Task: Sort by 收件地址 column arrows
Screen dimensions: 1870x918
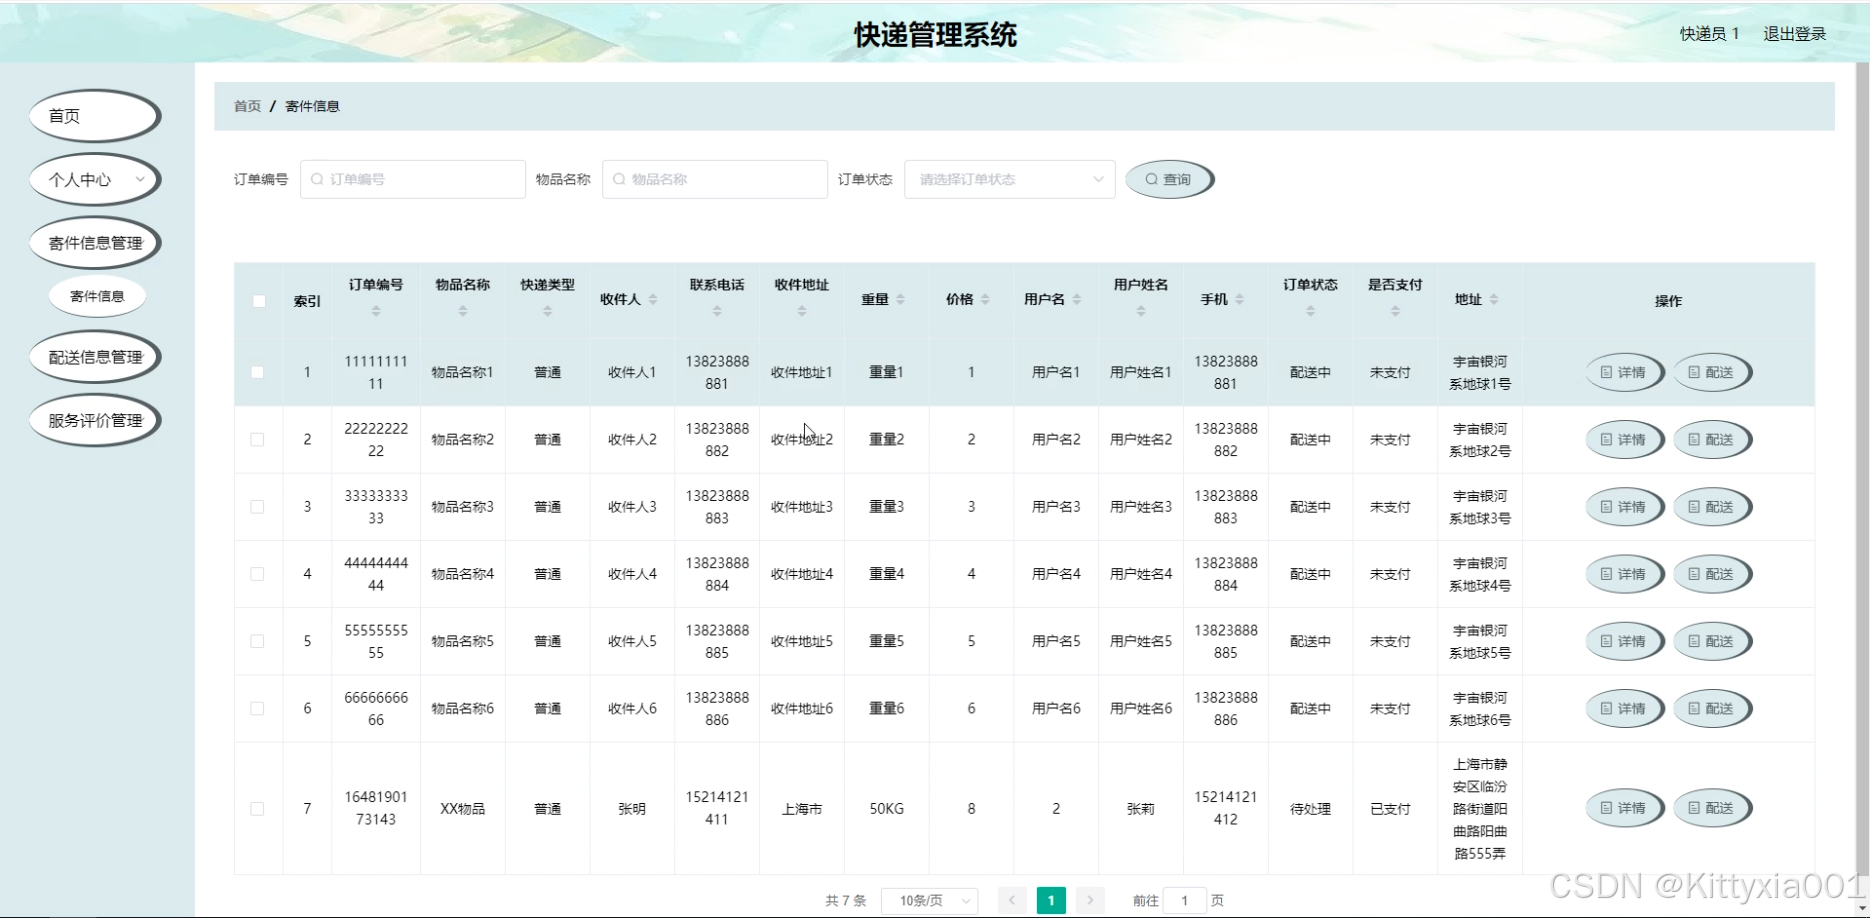Action: (x=802, y=311)
